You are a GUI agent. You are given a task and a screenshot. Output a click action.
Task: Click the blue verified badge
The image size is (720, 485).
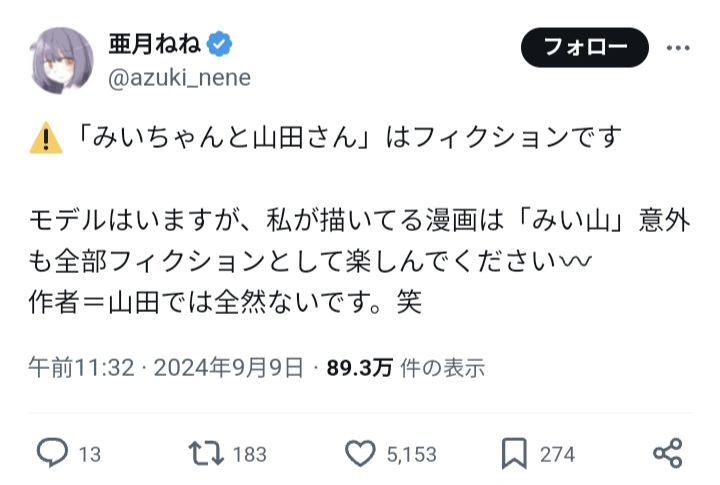click(x=222, y=46)
